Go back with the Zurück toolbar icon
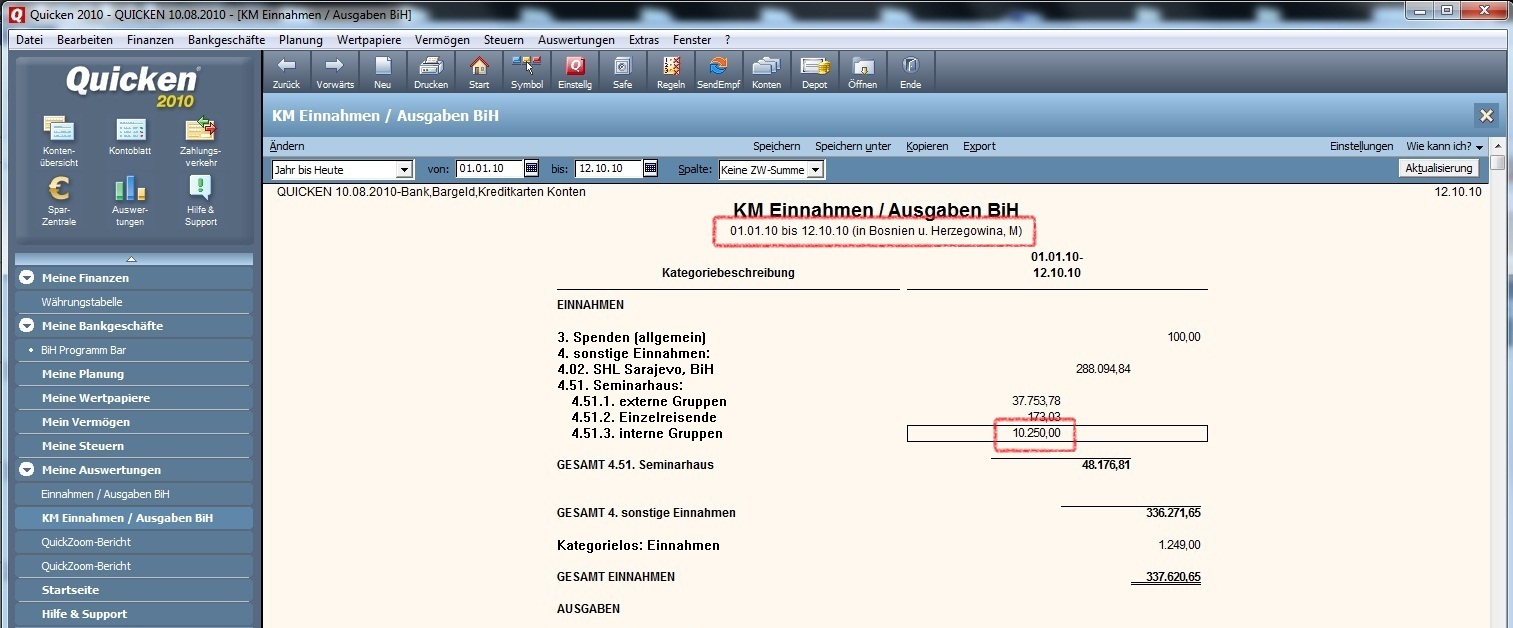 (286, 72)
